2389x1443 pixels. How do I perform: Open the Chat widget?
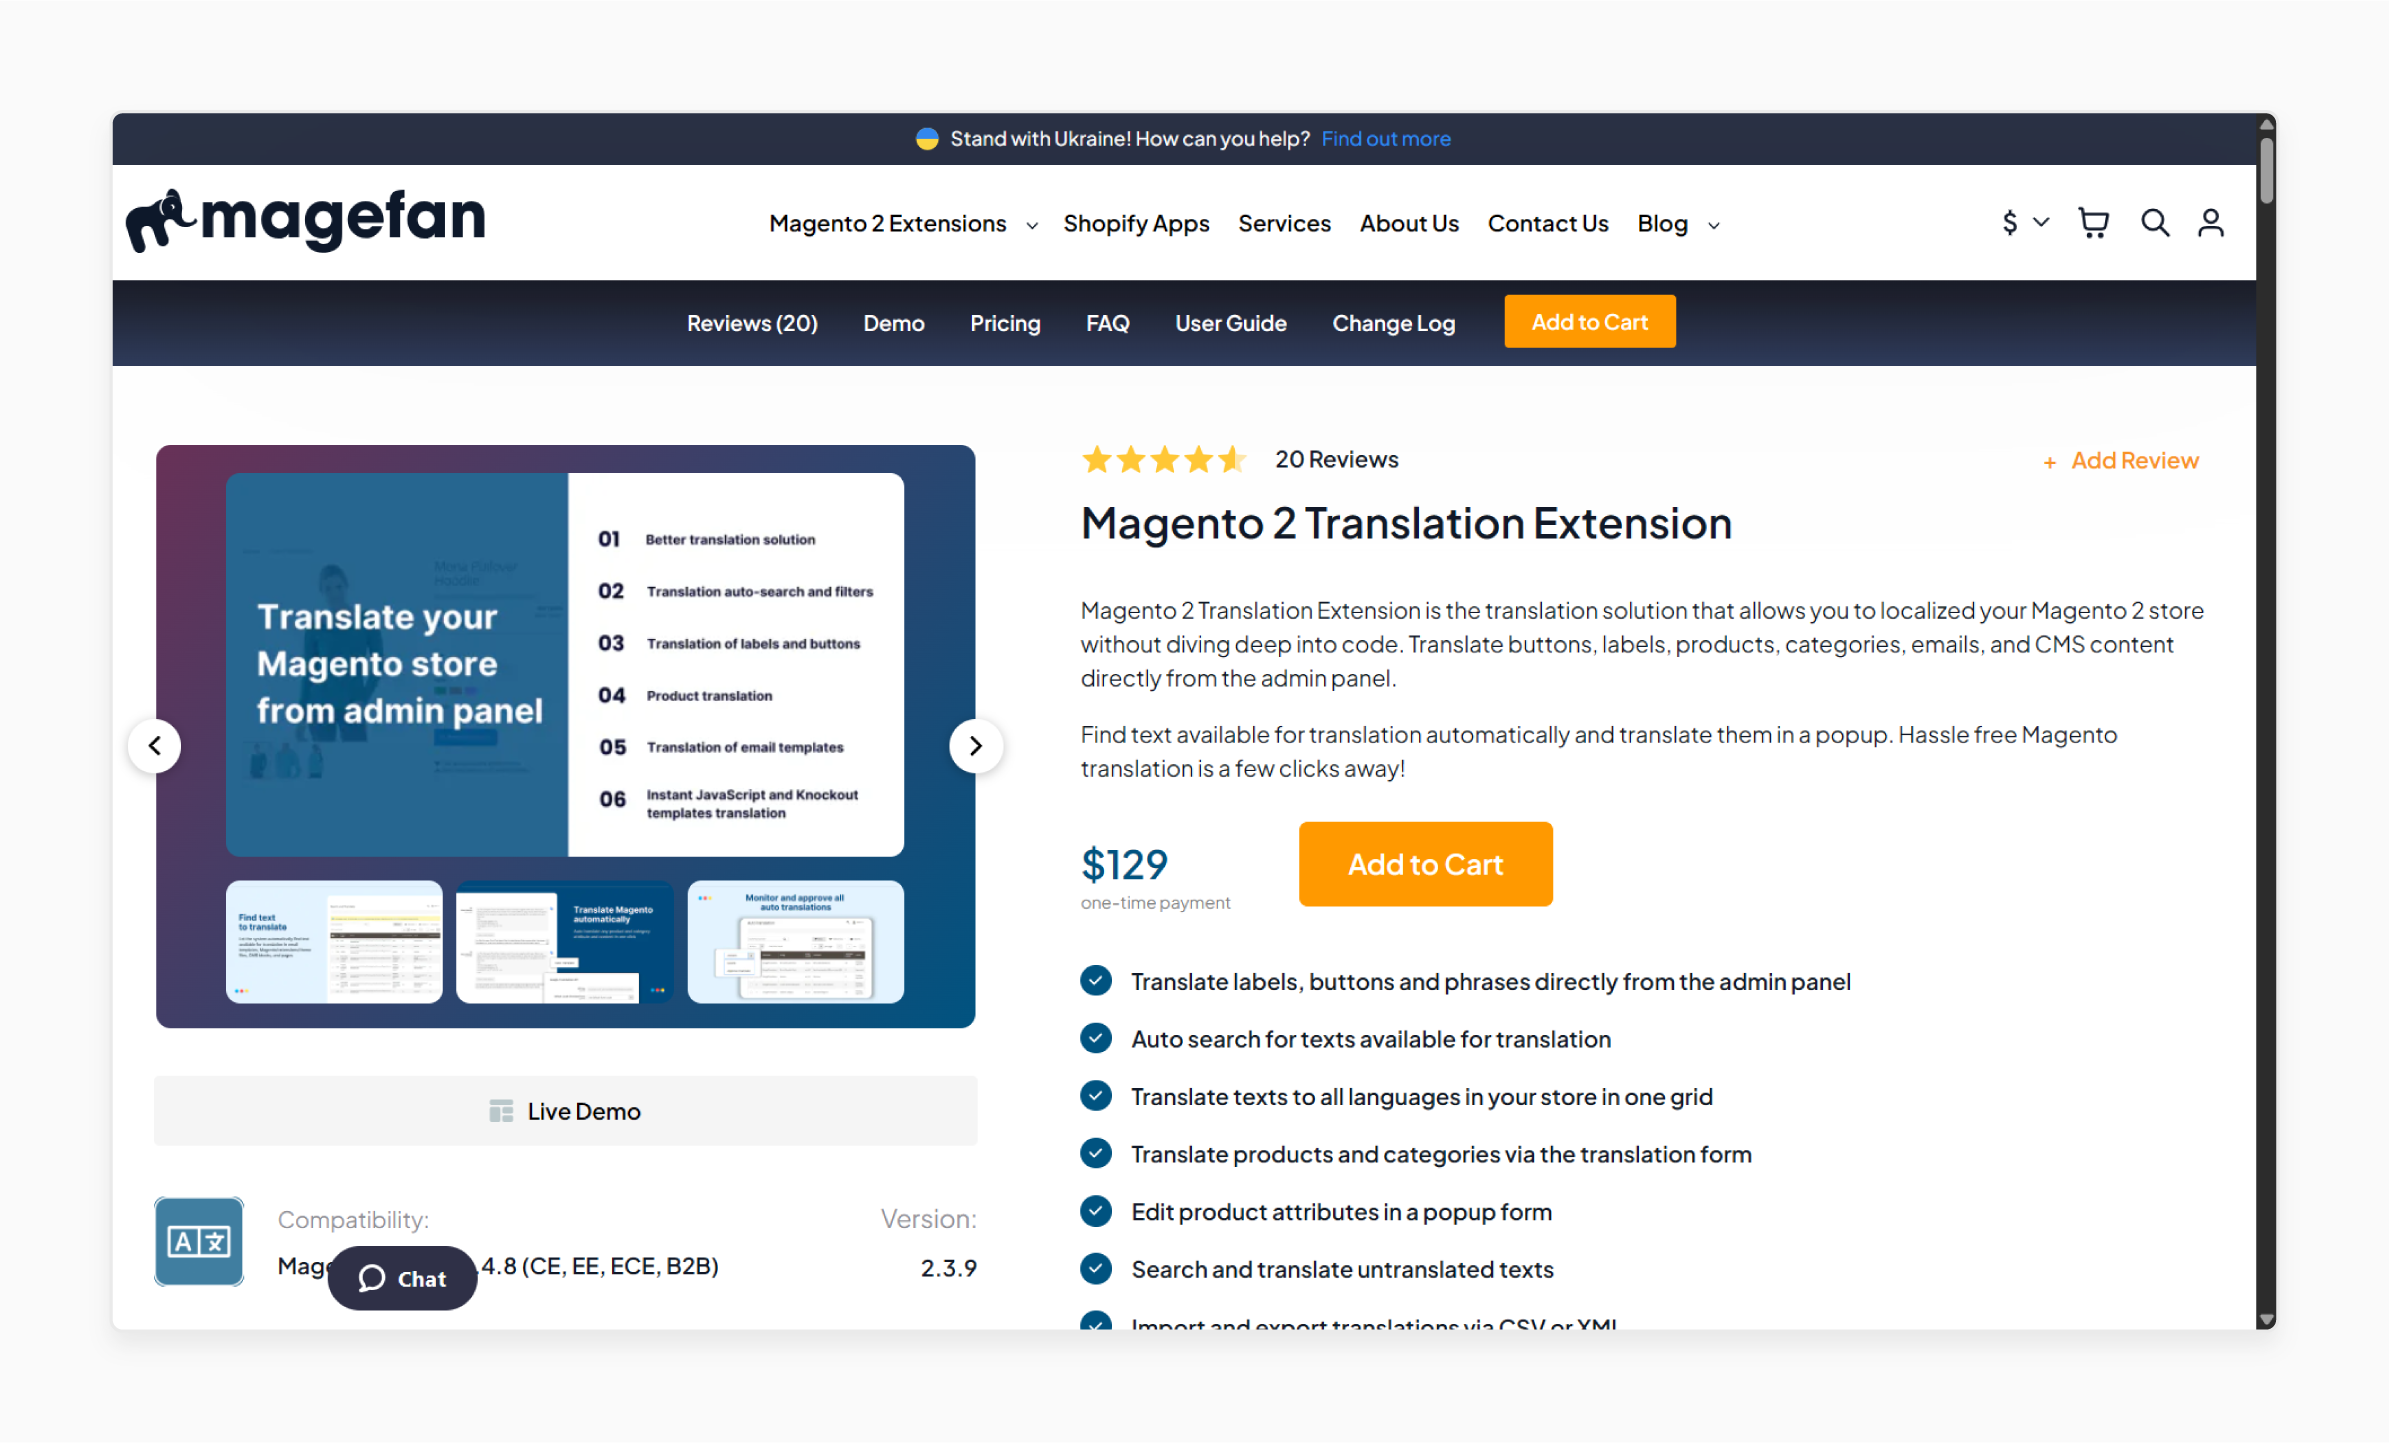pos(402,1279)
